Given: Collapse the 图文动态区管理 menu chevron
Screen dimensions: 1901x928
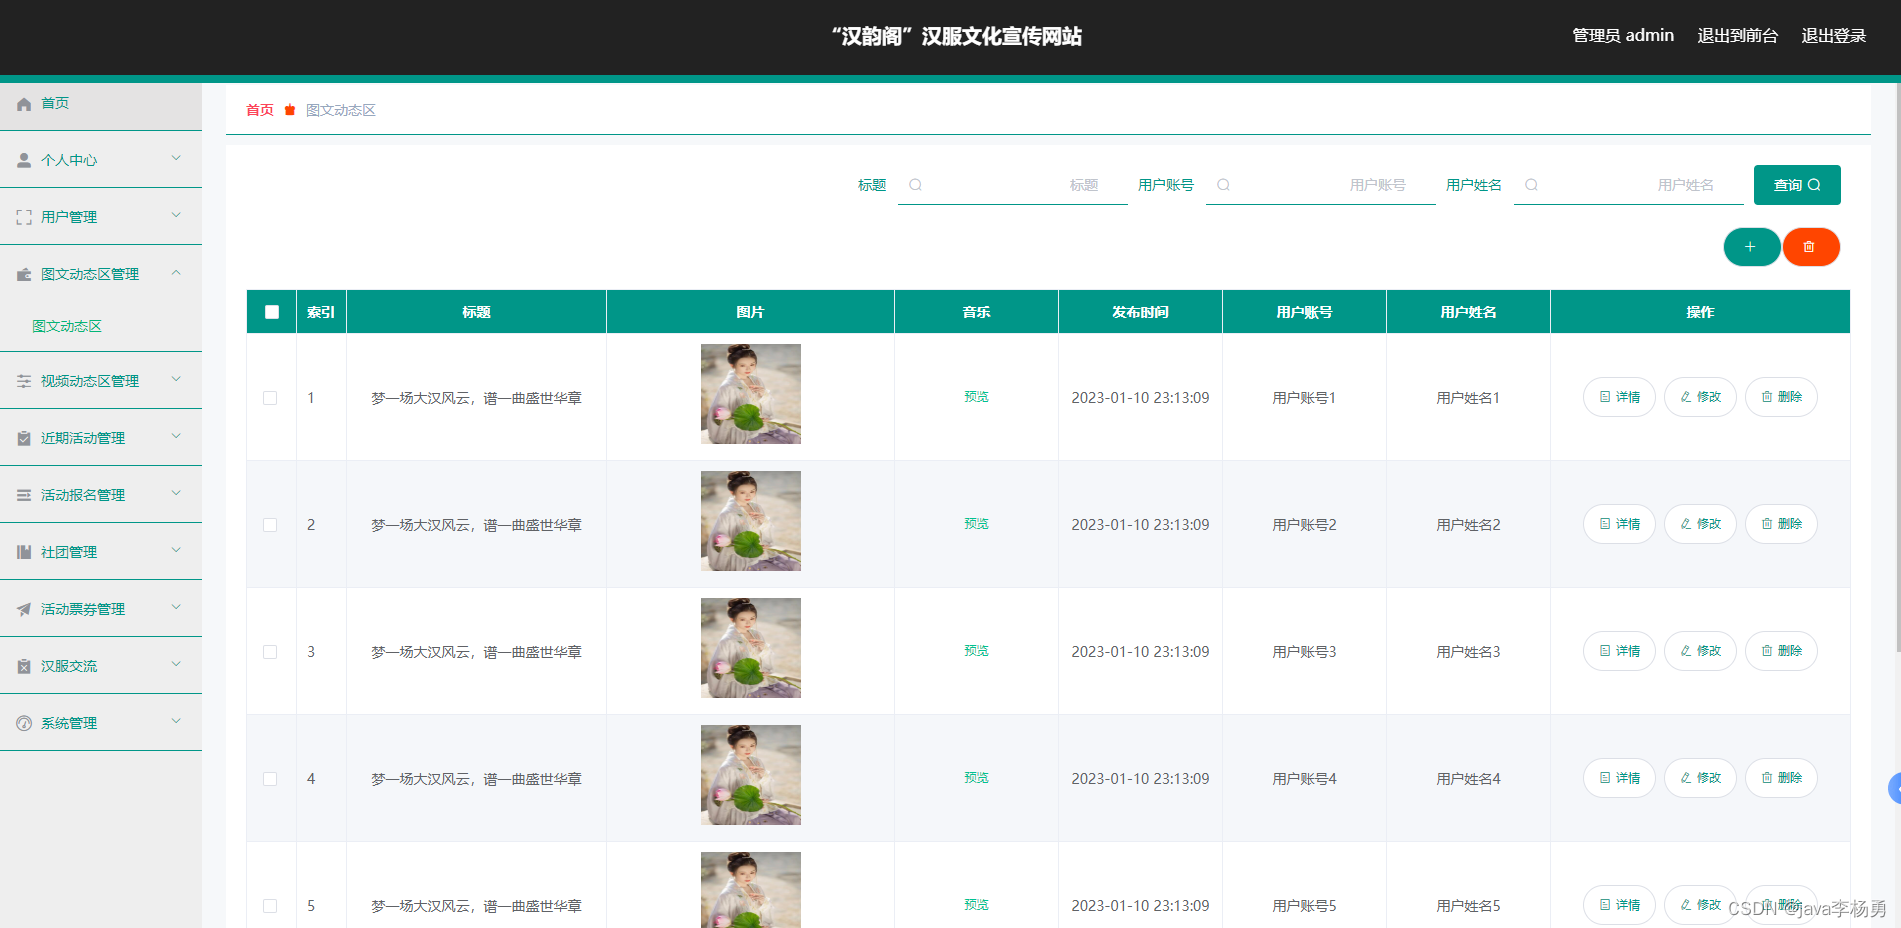Looking at the screenshot, I should coord(176,272).
